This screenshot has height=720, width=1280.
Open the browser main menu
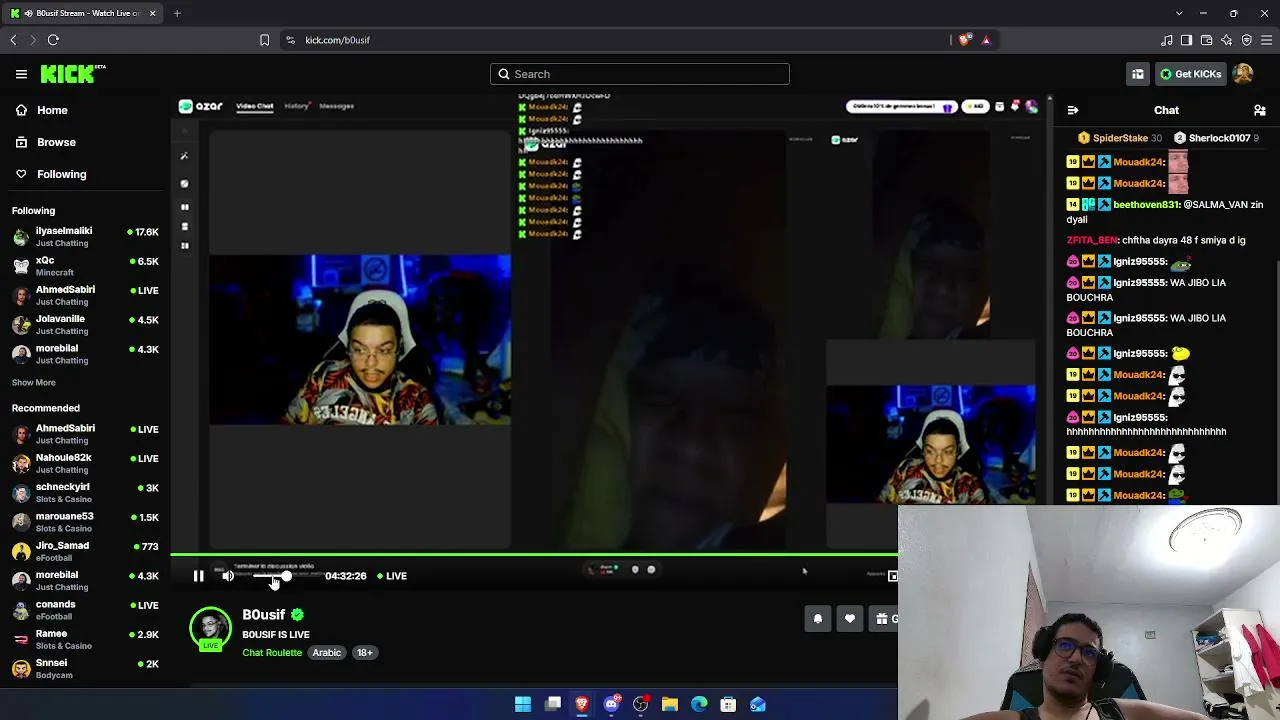coord(1266,40)
